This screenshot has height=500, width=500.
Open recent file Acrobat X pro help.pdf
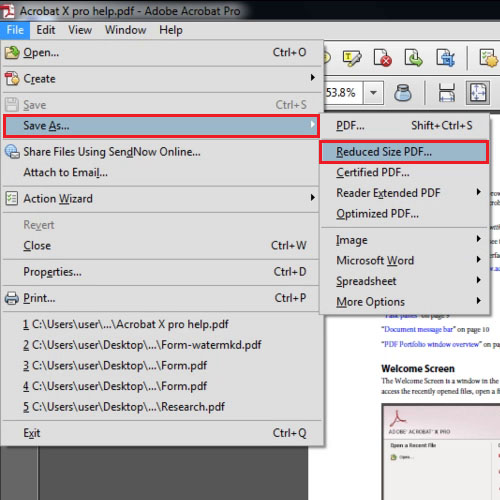pyautogui.click(x=161, y=324)
